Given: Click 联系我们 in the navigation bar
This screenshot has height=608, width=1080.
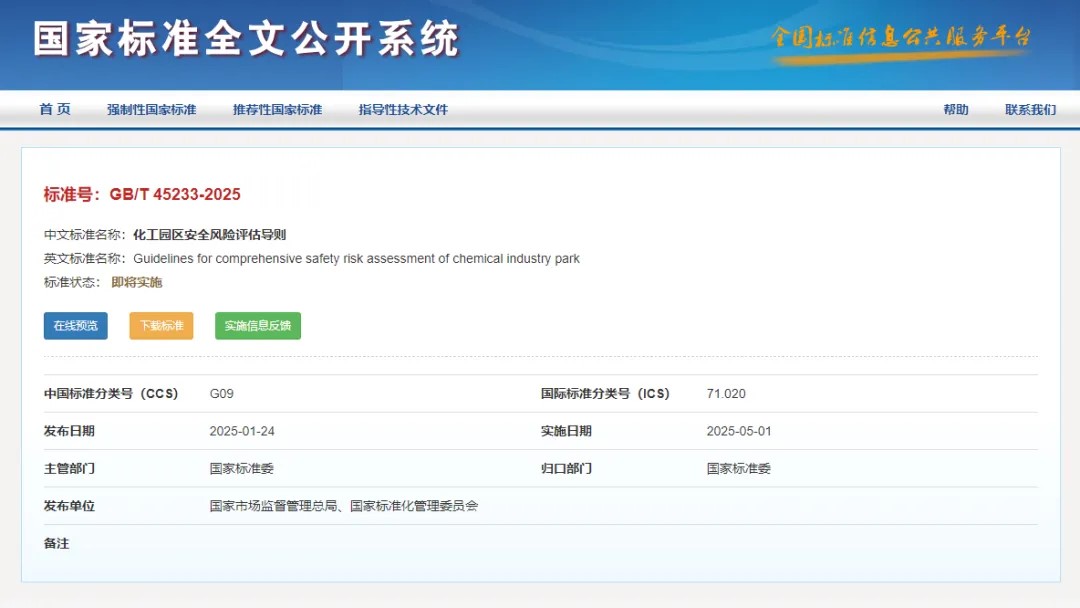Looking at the screenshot, I should click(1030, 110).
